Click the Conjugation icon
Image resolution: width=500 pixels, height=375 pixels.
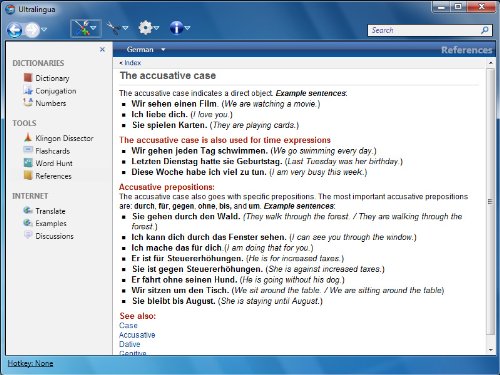pos(28,90)
